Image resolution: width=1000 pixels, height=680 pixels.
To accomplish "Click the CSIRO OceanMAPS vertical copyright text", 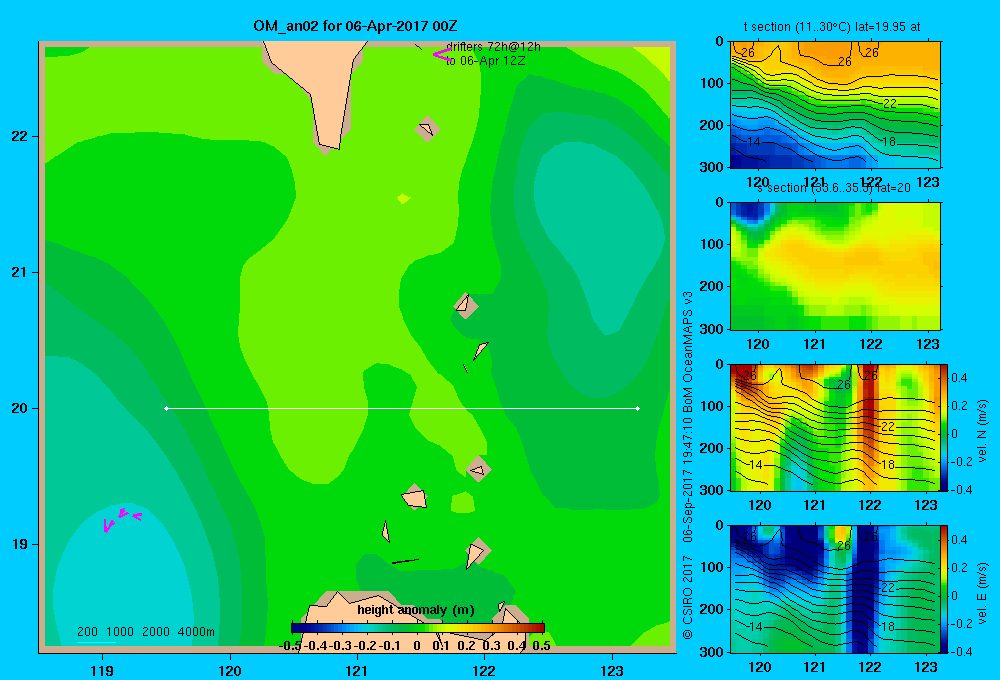I will (688, 465).
